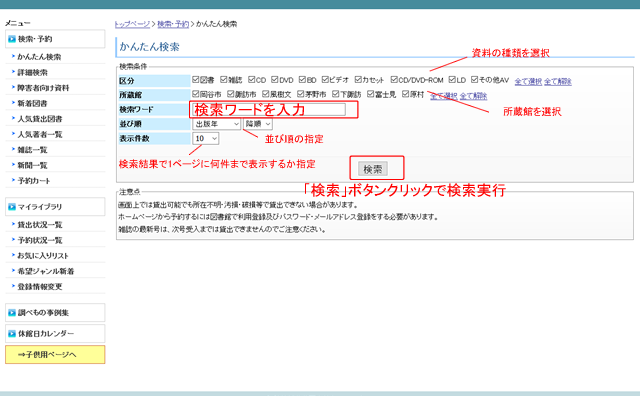Click the マイライブラリ section header icon

12,207
